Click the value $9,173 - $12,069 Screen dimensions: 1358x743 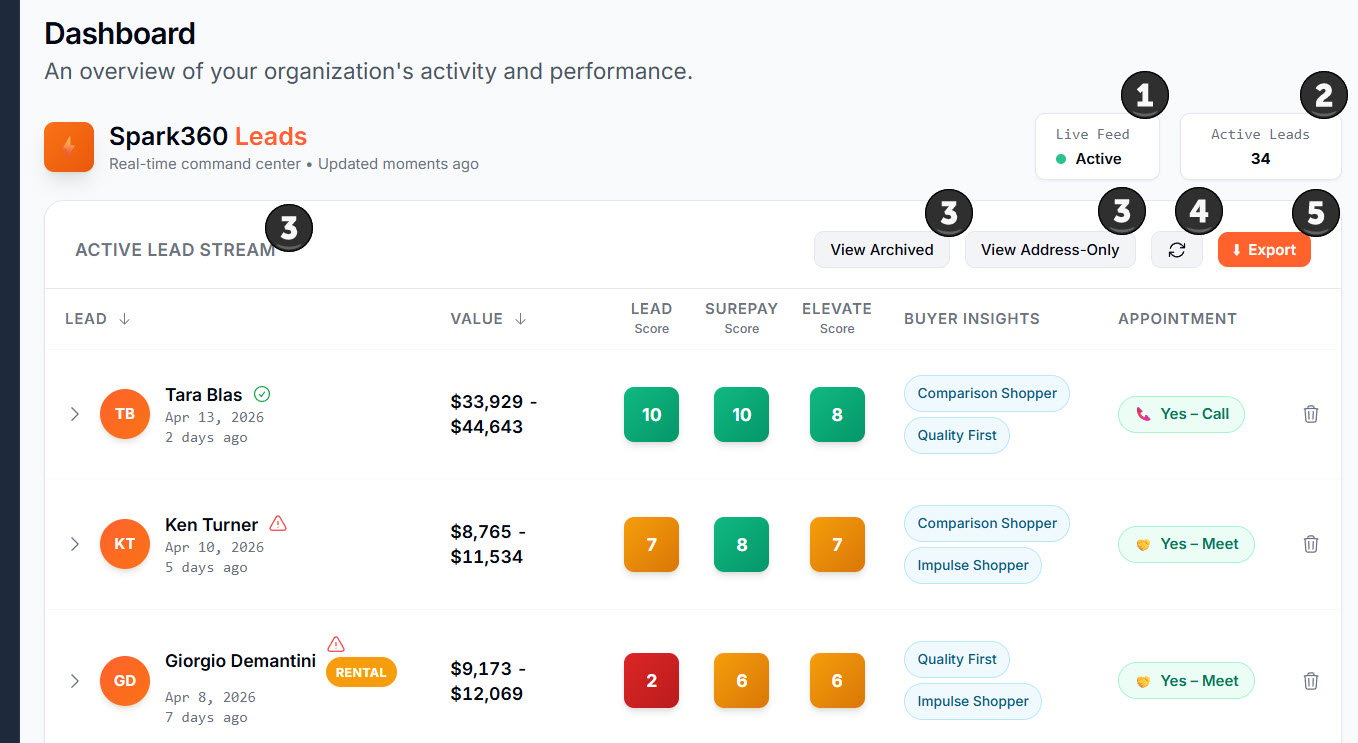click(x=487, y=681)
